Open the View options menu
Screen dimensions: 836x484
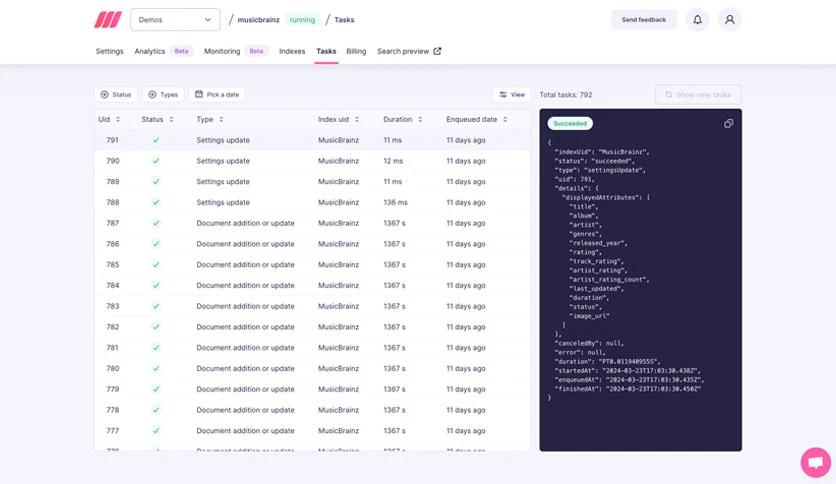click(x=512, y=95)
